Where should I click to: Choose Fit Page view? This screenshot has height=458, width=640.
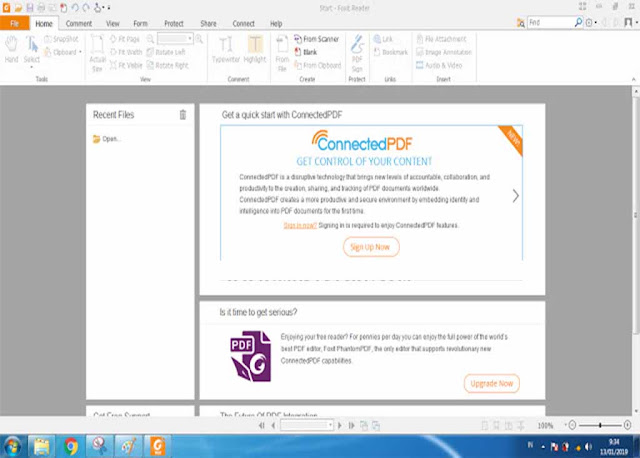(125, 39)
